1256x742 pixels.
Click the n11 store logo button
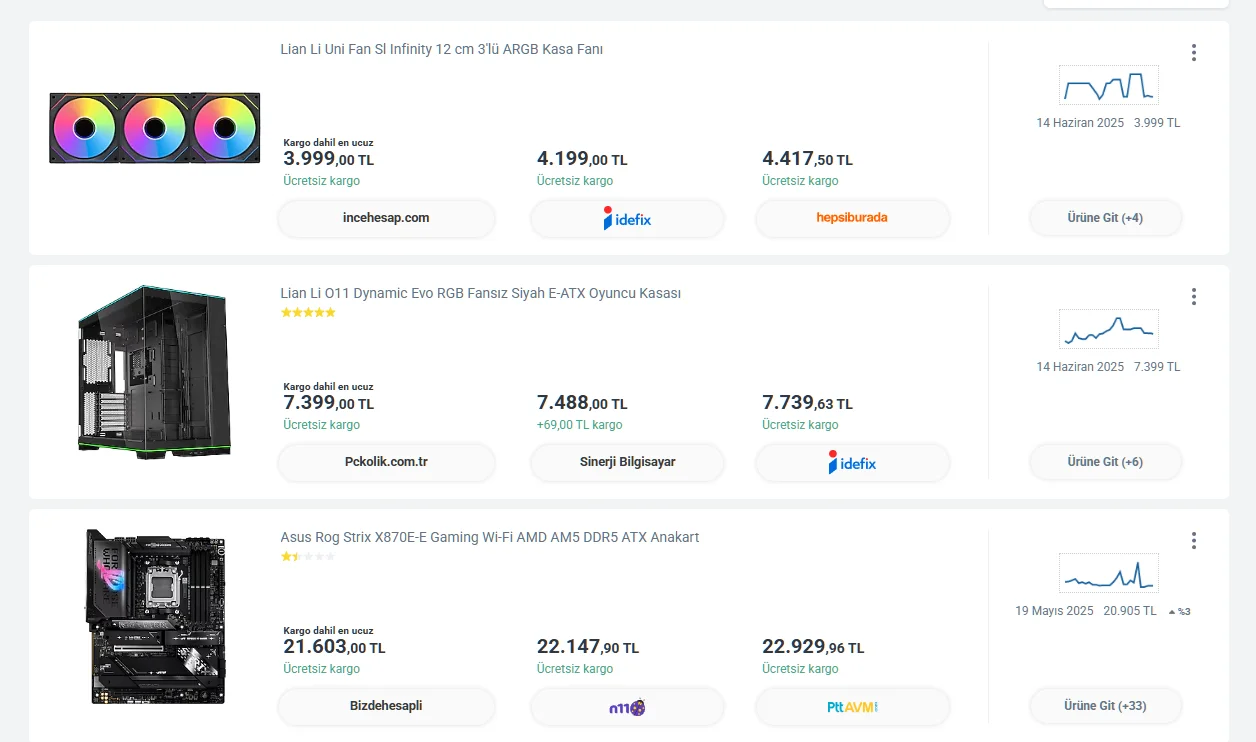(627, 706)
